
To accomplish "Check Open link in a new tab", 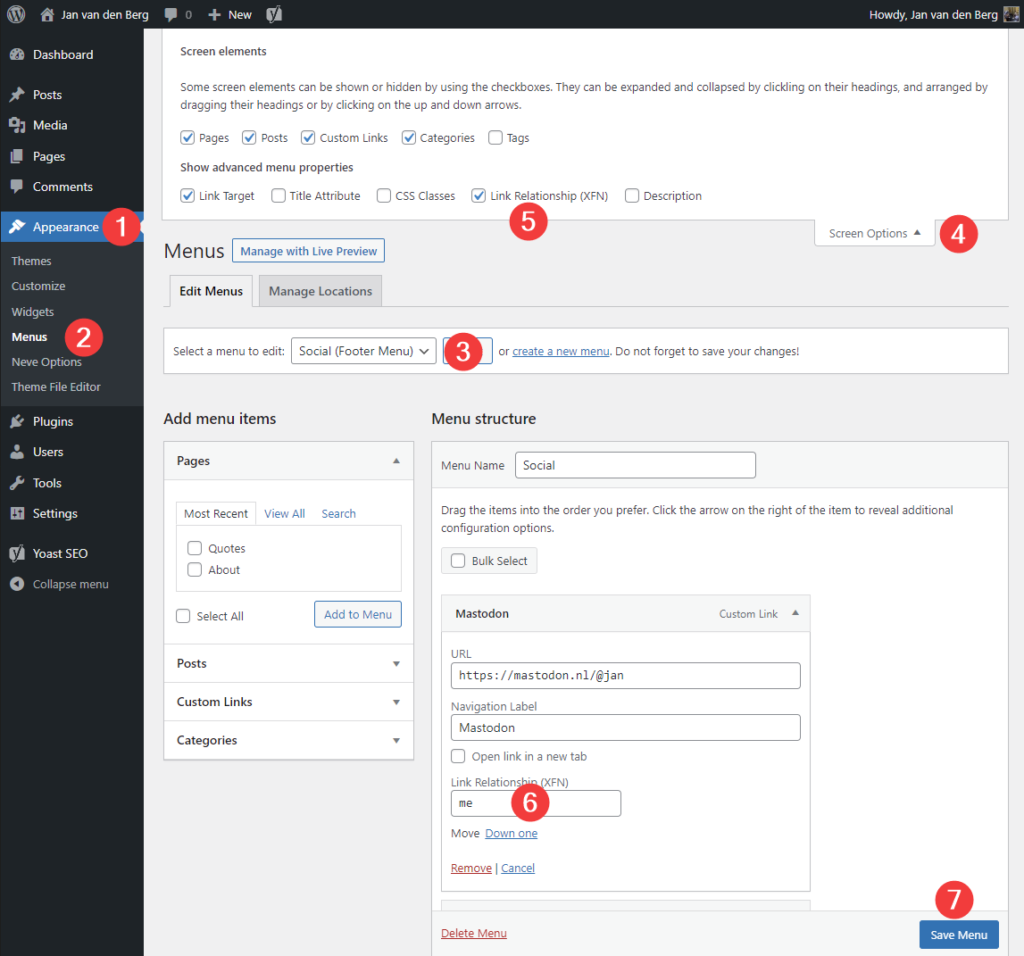I will pos(458,757).
